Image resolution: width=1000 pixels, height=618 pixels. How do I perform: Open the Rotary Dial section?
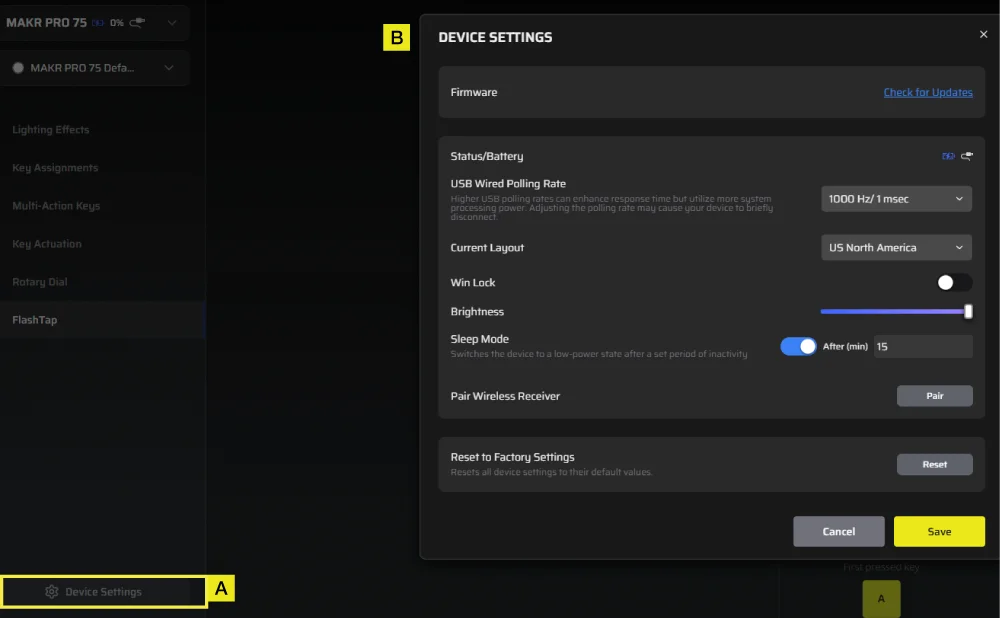[39, 281]
